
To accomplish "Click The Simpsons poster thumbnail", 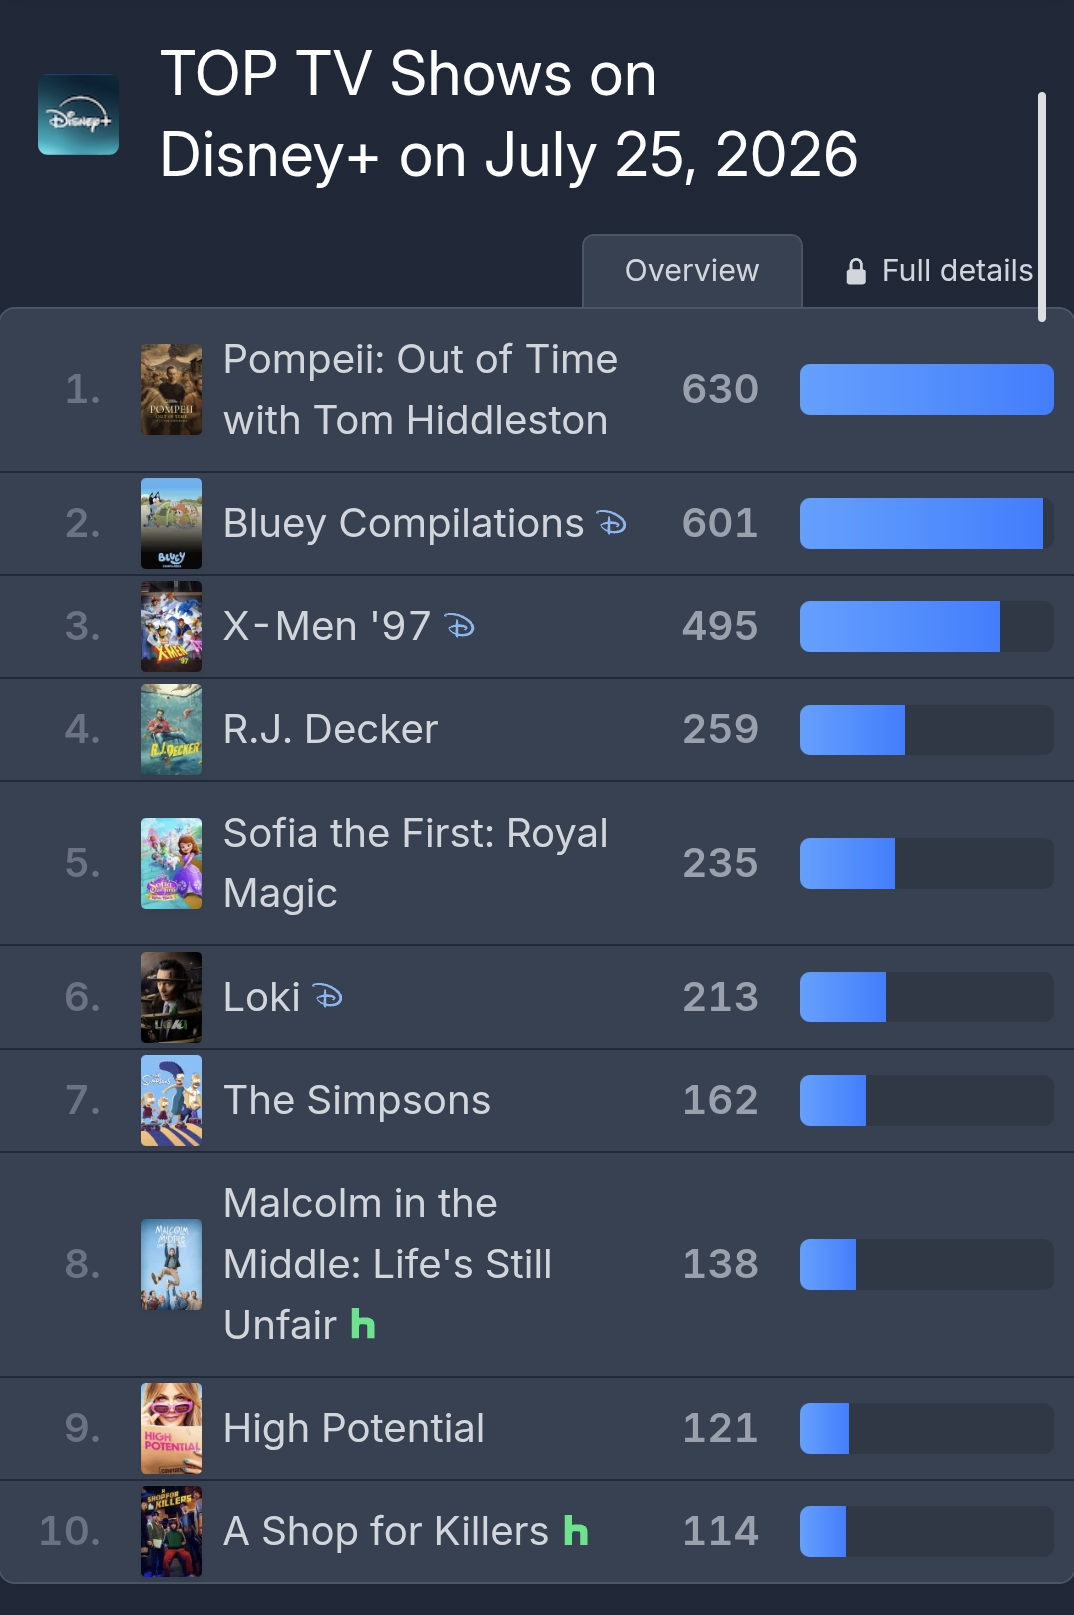I will pyautogui.click(x=171, y=1100).
